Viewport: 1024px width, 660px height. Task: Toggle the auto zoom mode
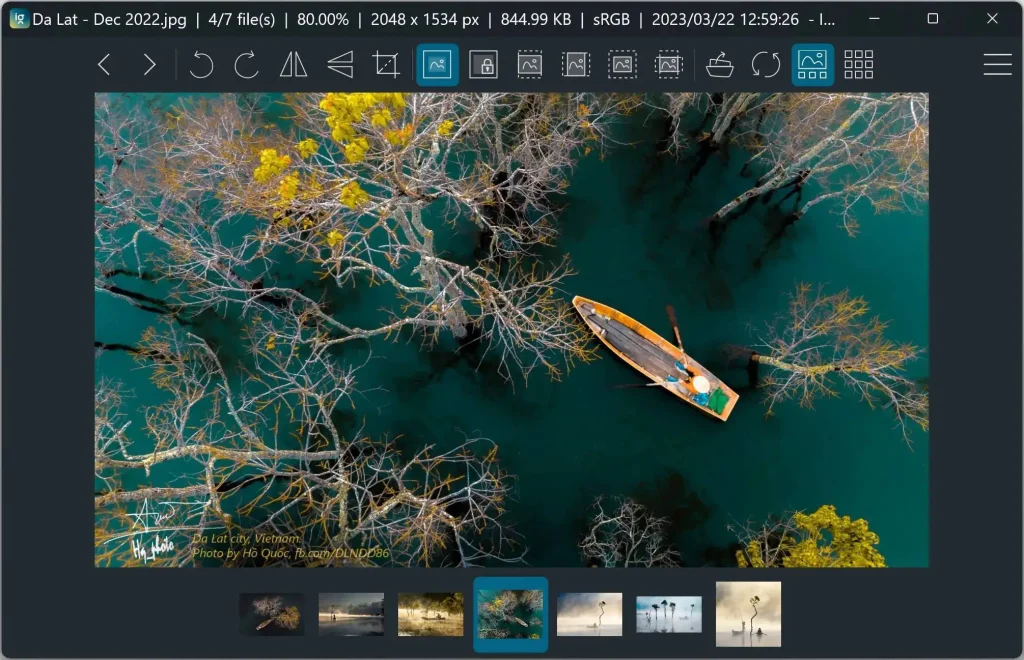(x=437, y=65)
